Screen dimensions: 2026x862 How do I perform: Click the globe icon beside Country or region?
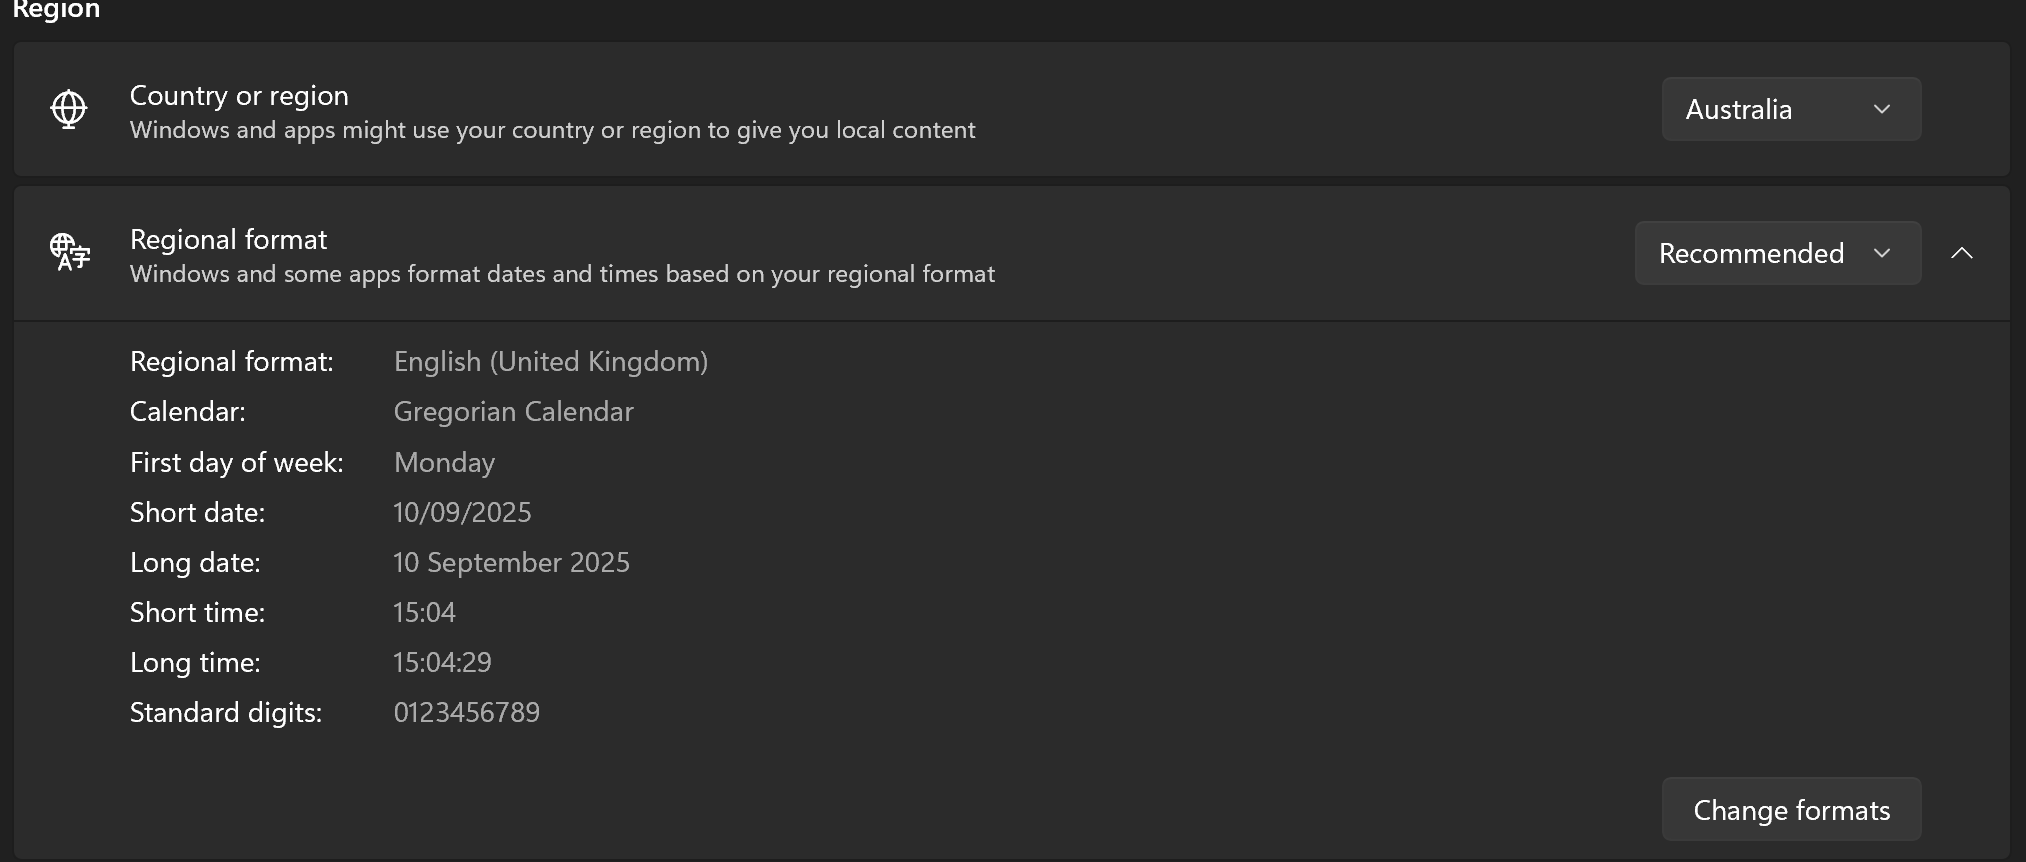pos(69,109)
